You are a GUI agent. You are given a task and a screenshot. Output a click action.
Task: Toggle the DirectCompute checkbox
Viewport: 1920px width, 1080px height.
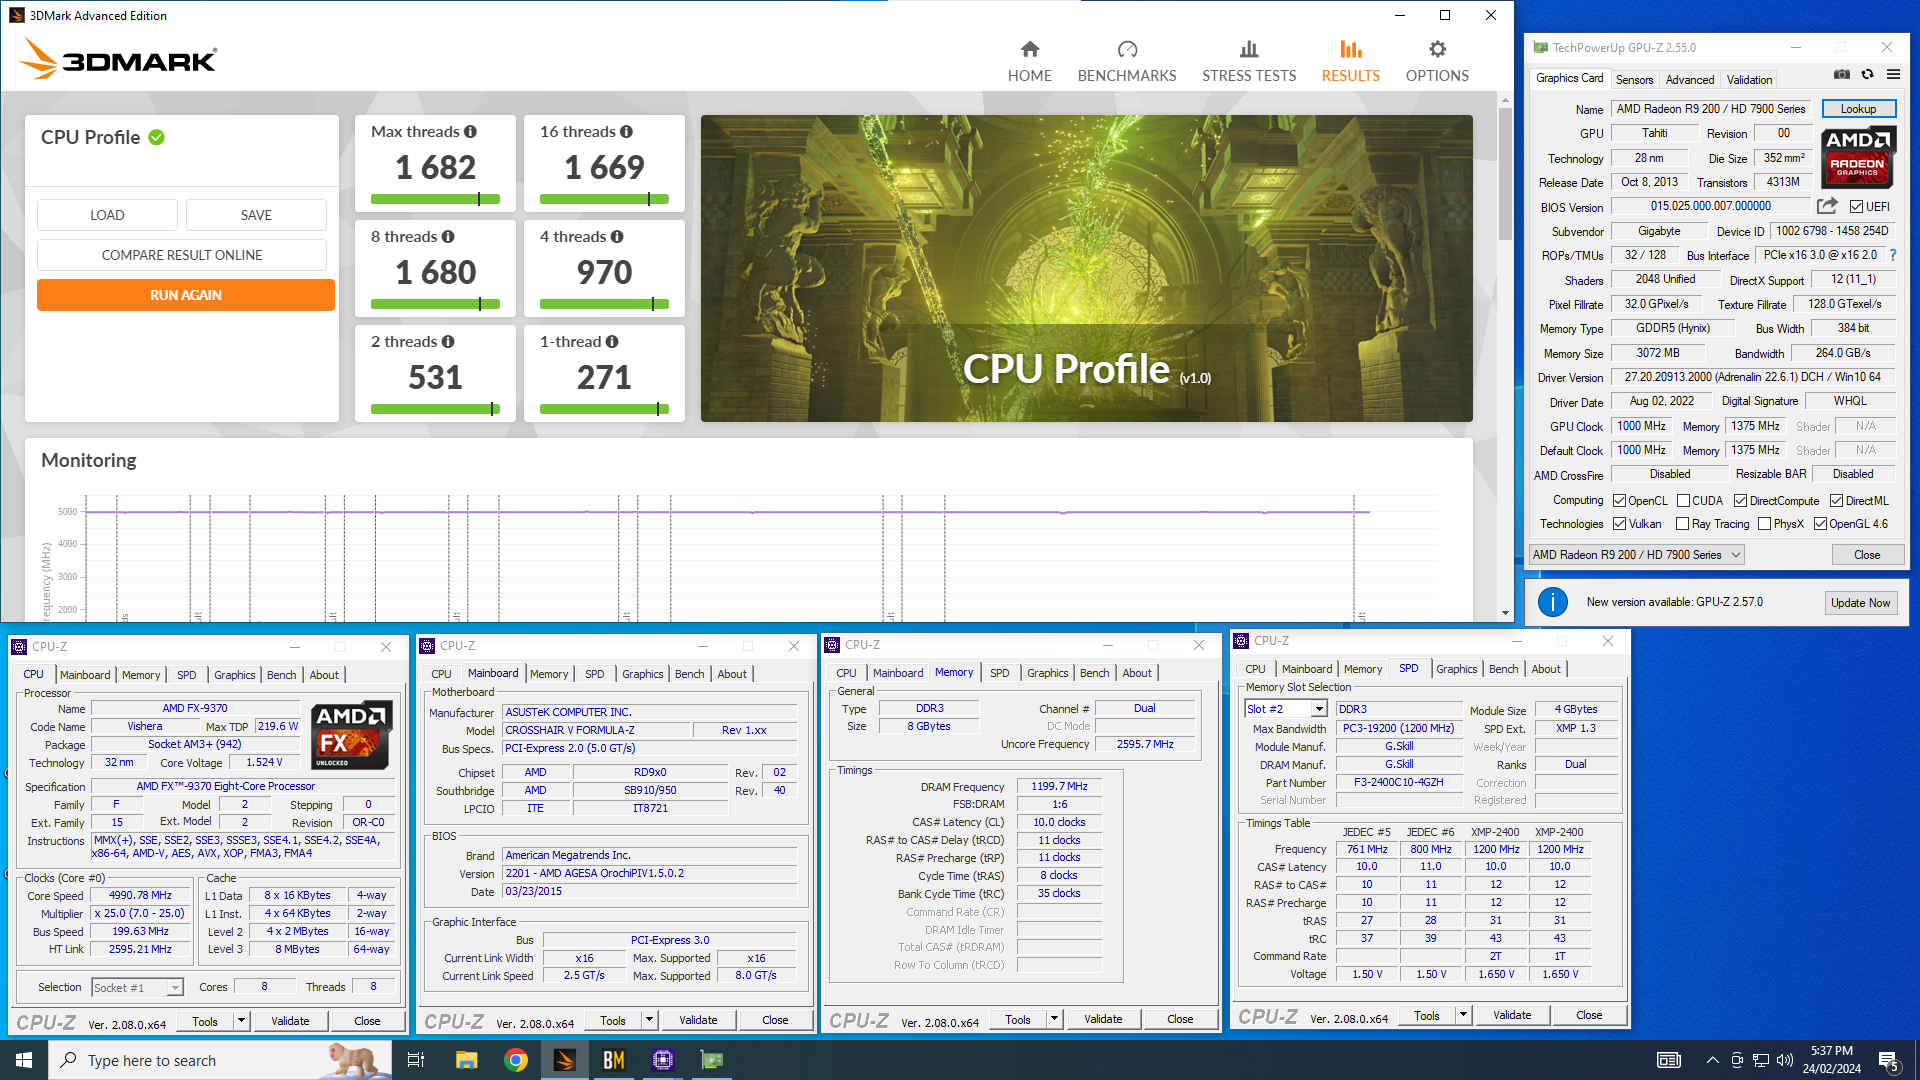tap(1740, 501)
